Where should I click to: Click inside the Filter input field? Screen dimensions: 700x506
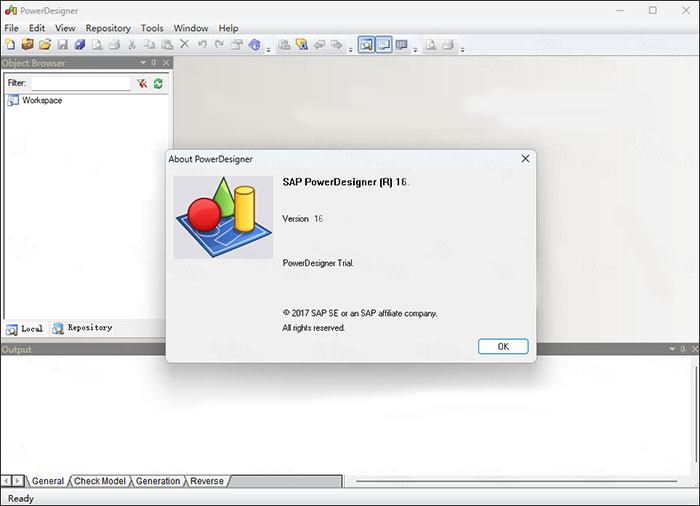[81, 83]
